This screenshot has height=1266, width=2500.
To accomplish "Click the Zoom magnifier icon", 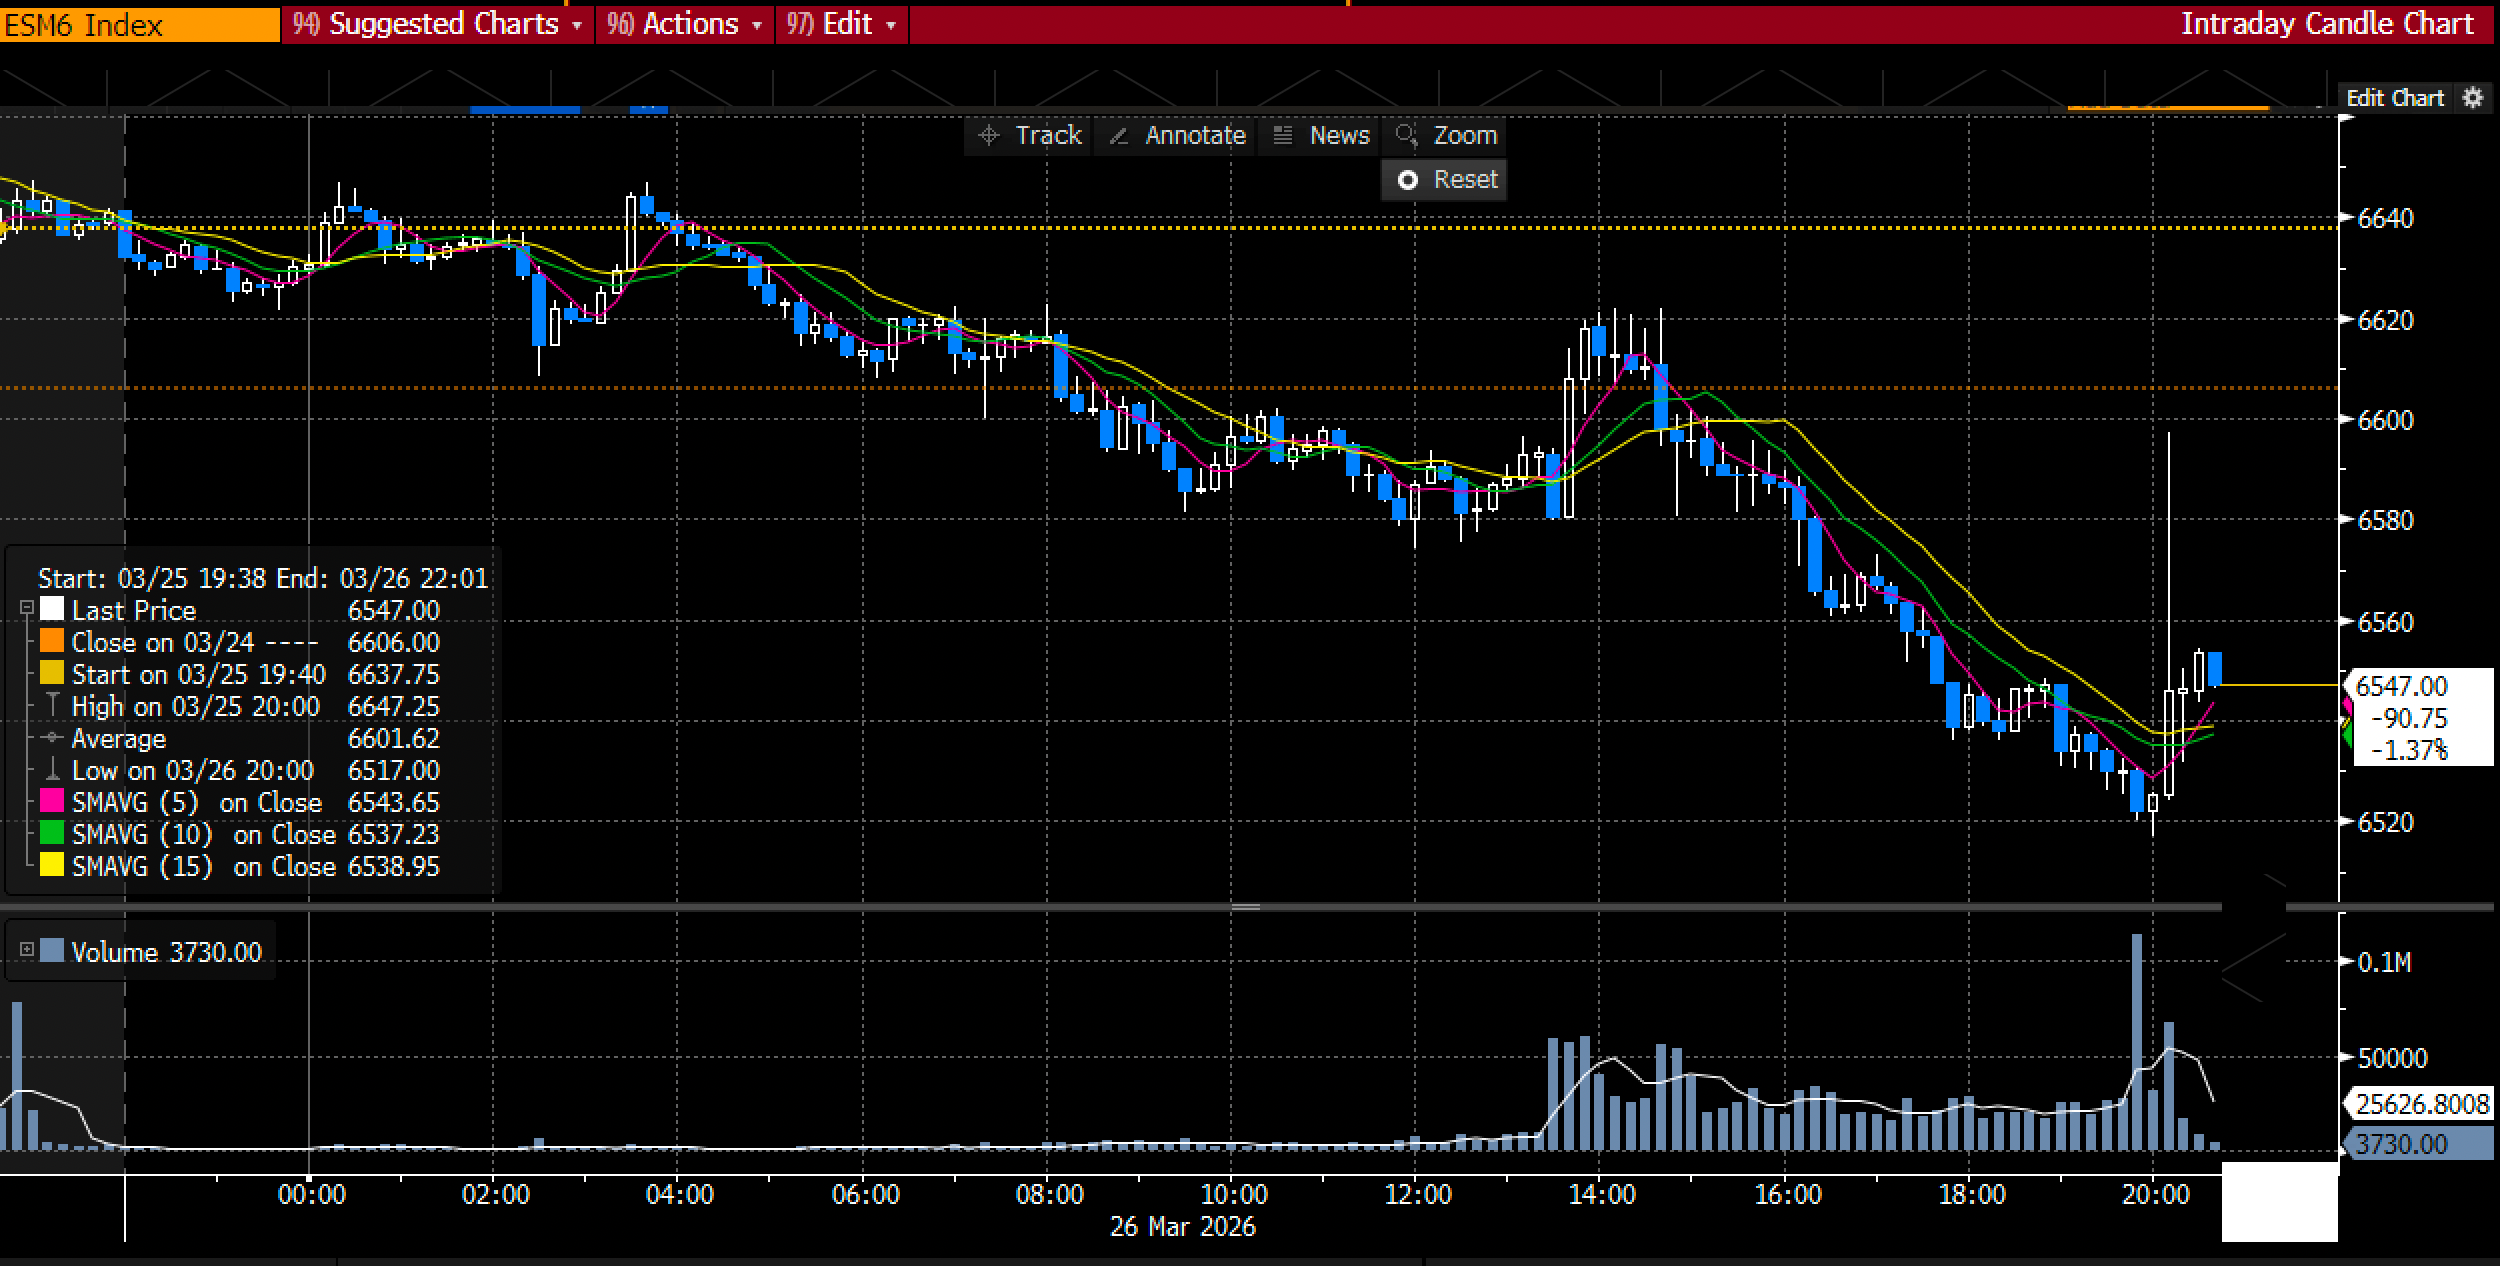I will 1407,136.
